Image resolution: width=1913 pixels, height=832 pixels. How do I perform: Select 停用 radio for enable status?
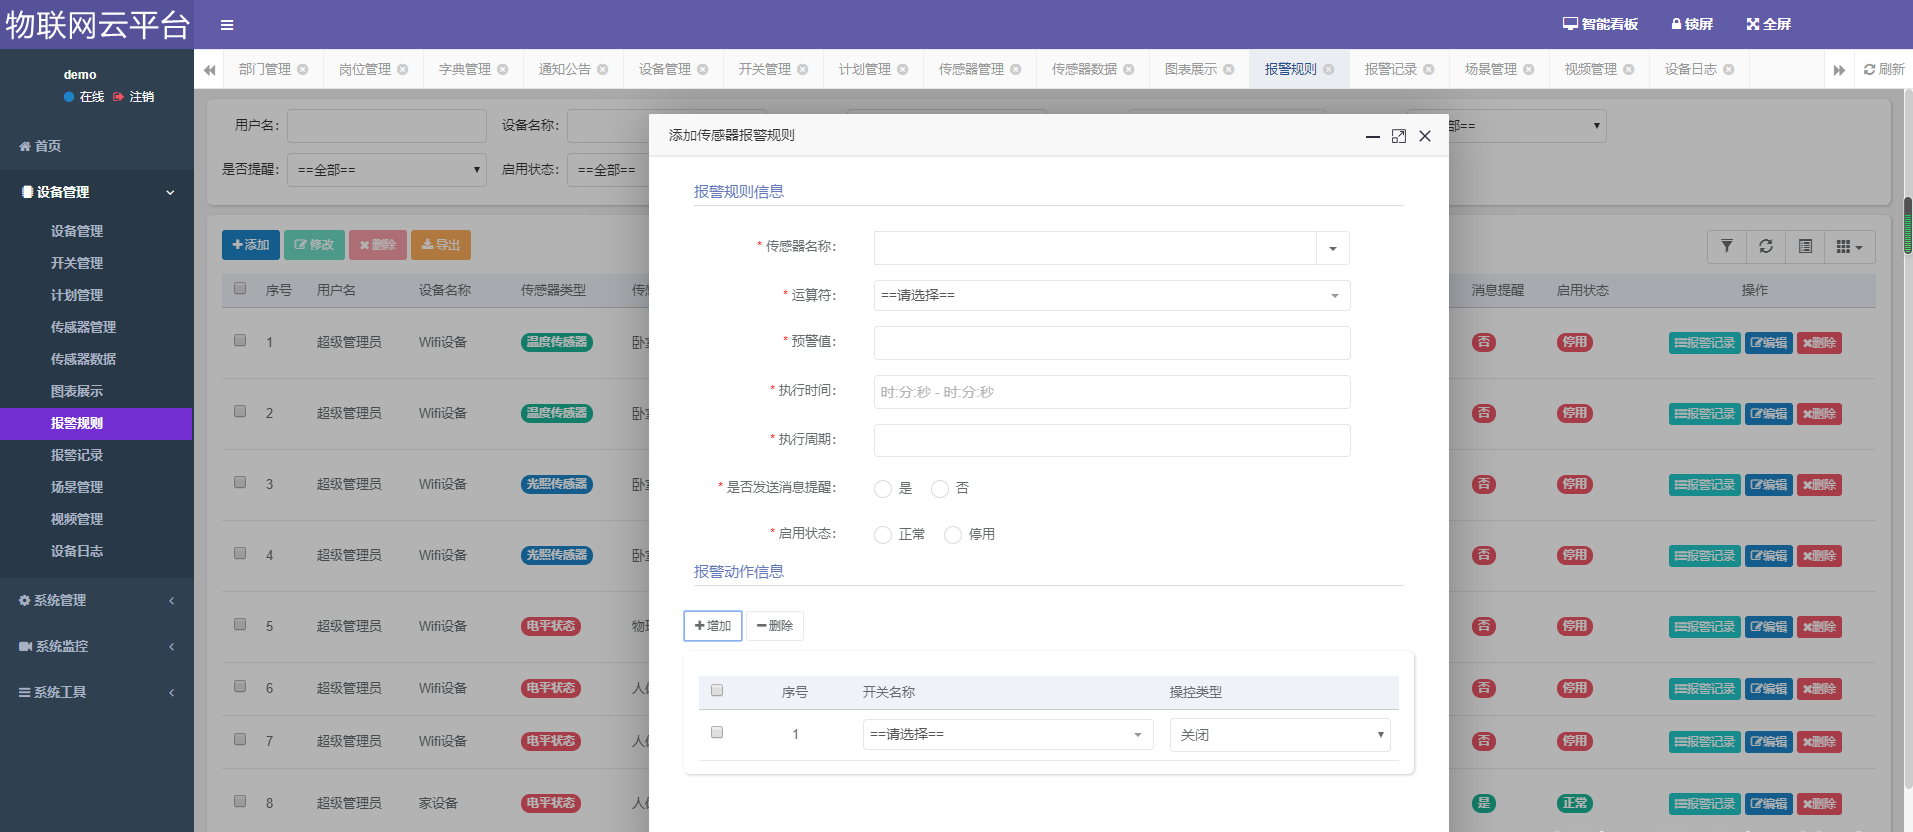[953, 535]
